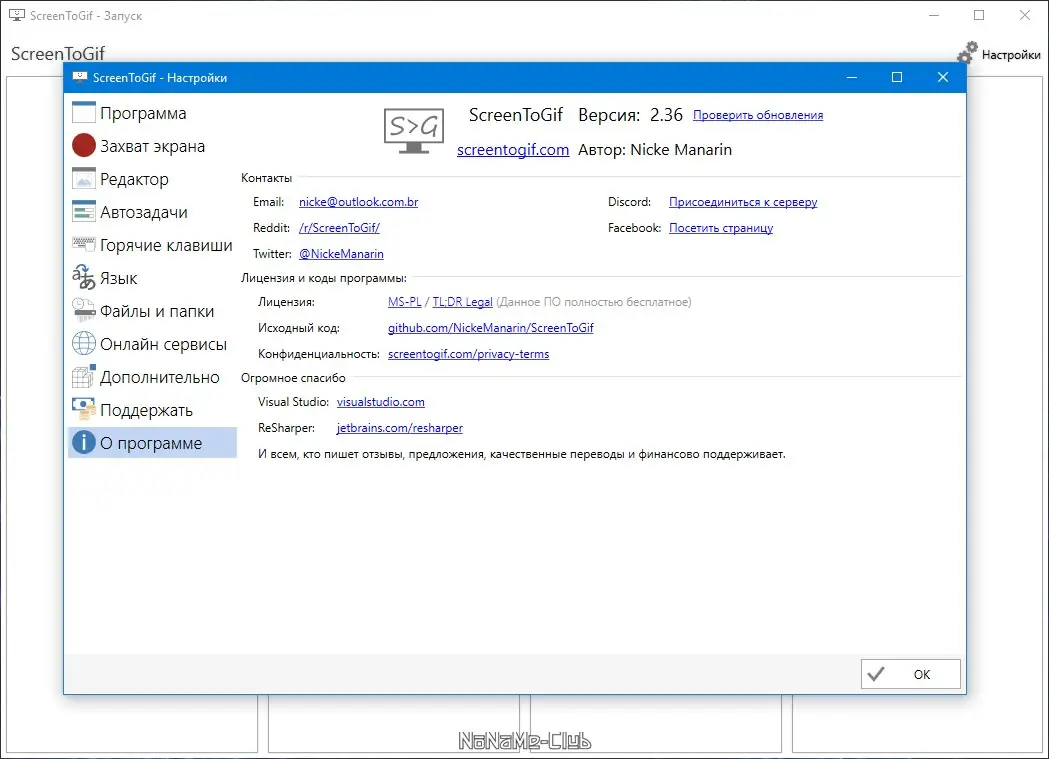Open the github.com/NickeManarin/ScreenToGif link
This screenshot has height=759, width=1049.
point(490,328)
